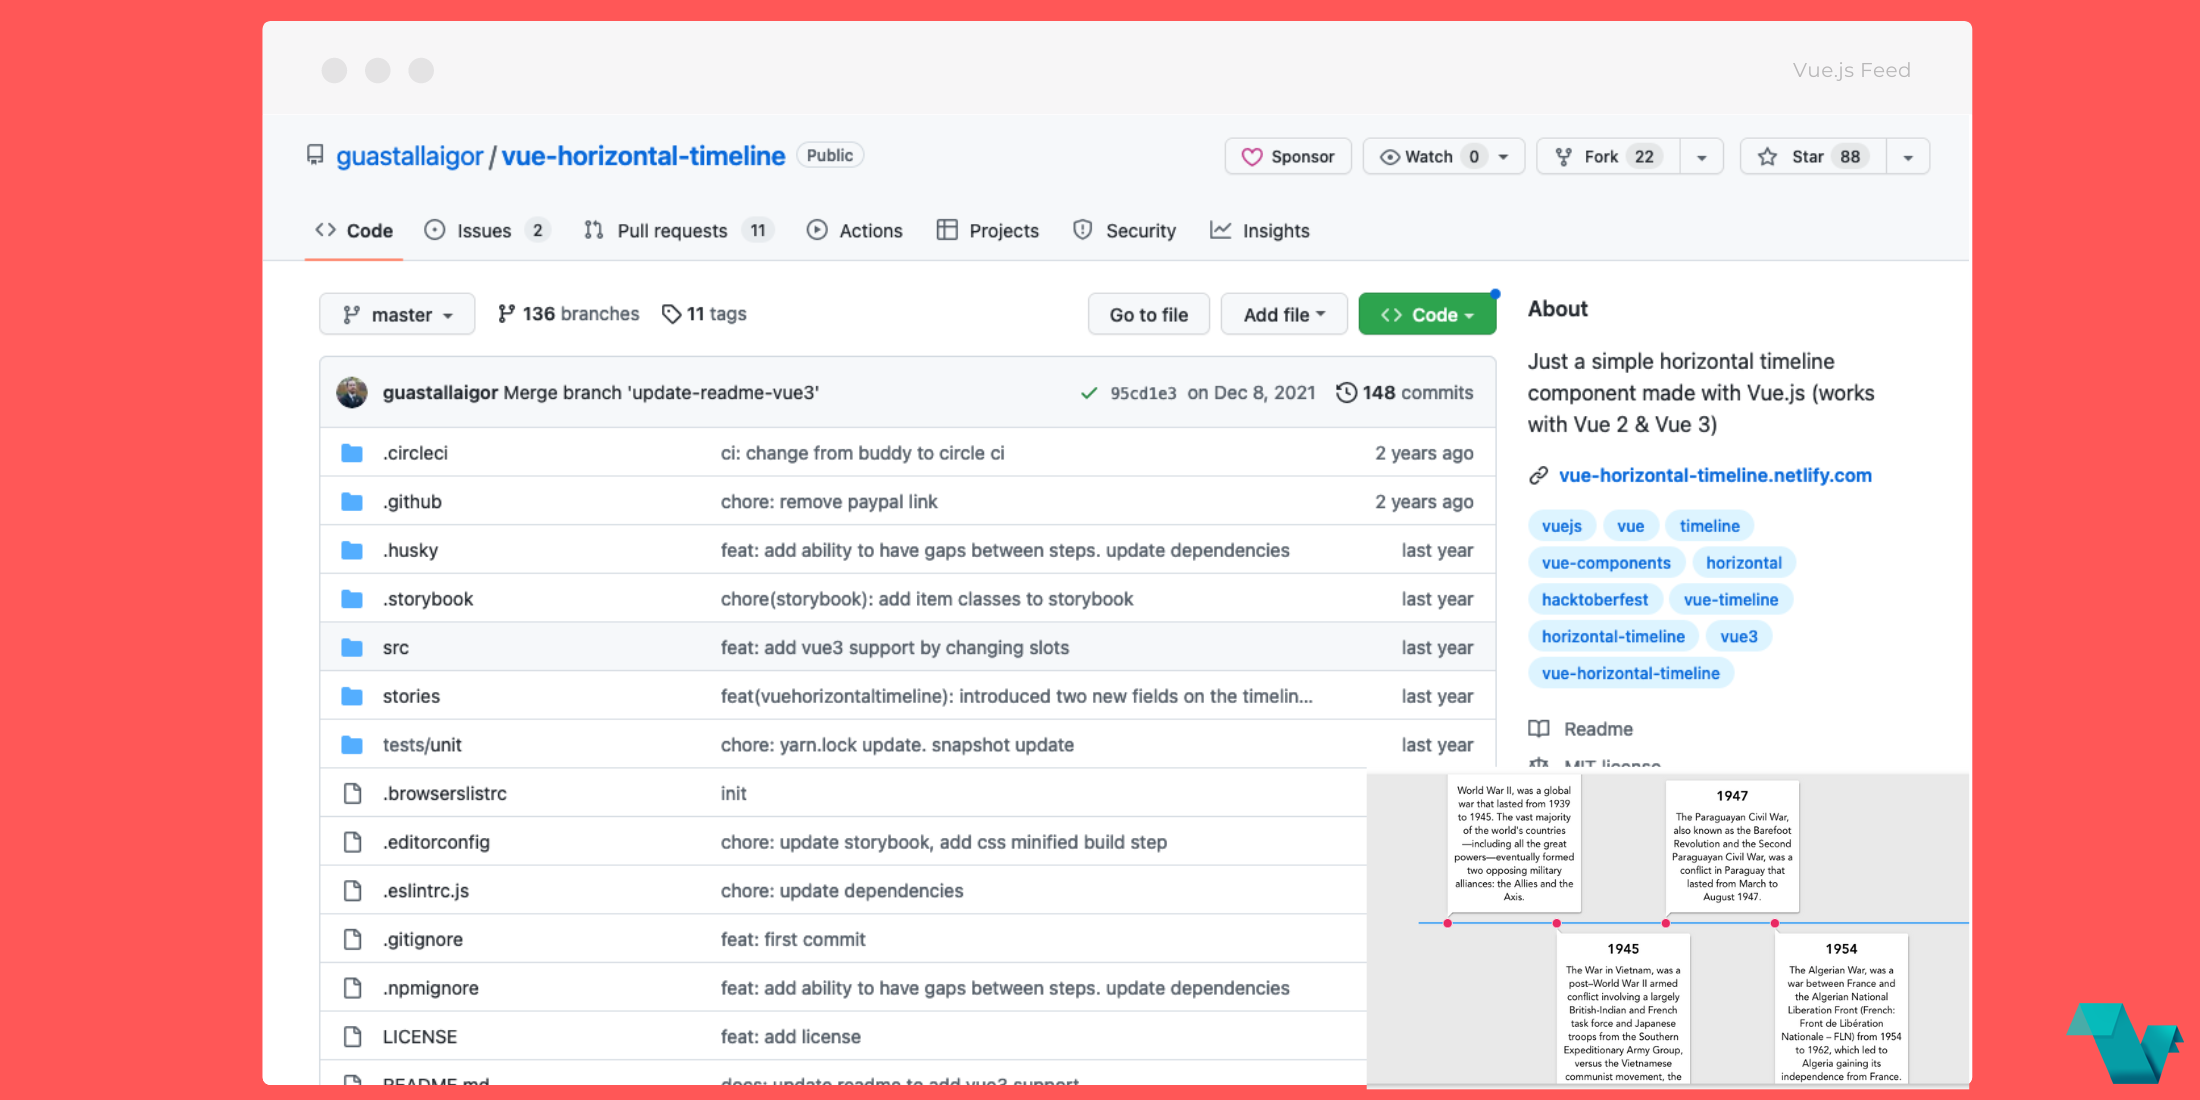Click guastallaigor's avatar thumbnail
Image resolution: width=2200 pixels, height=1100 pixels.
352,392
